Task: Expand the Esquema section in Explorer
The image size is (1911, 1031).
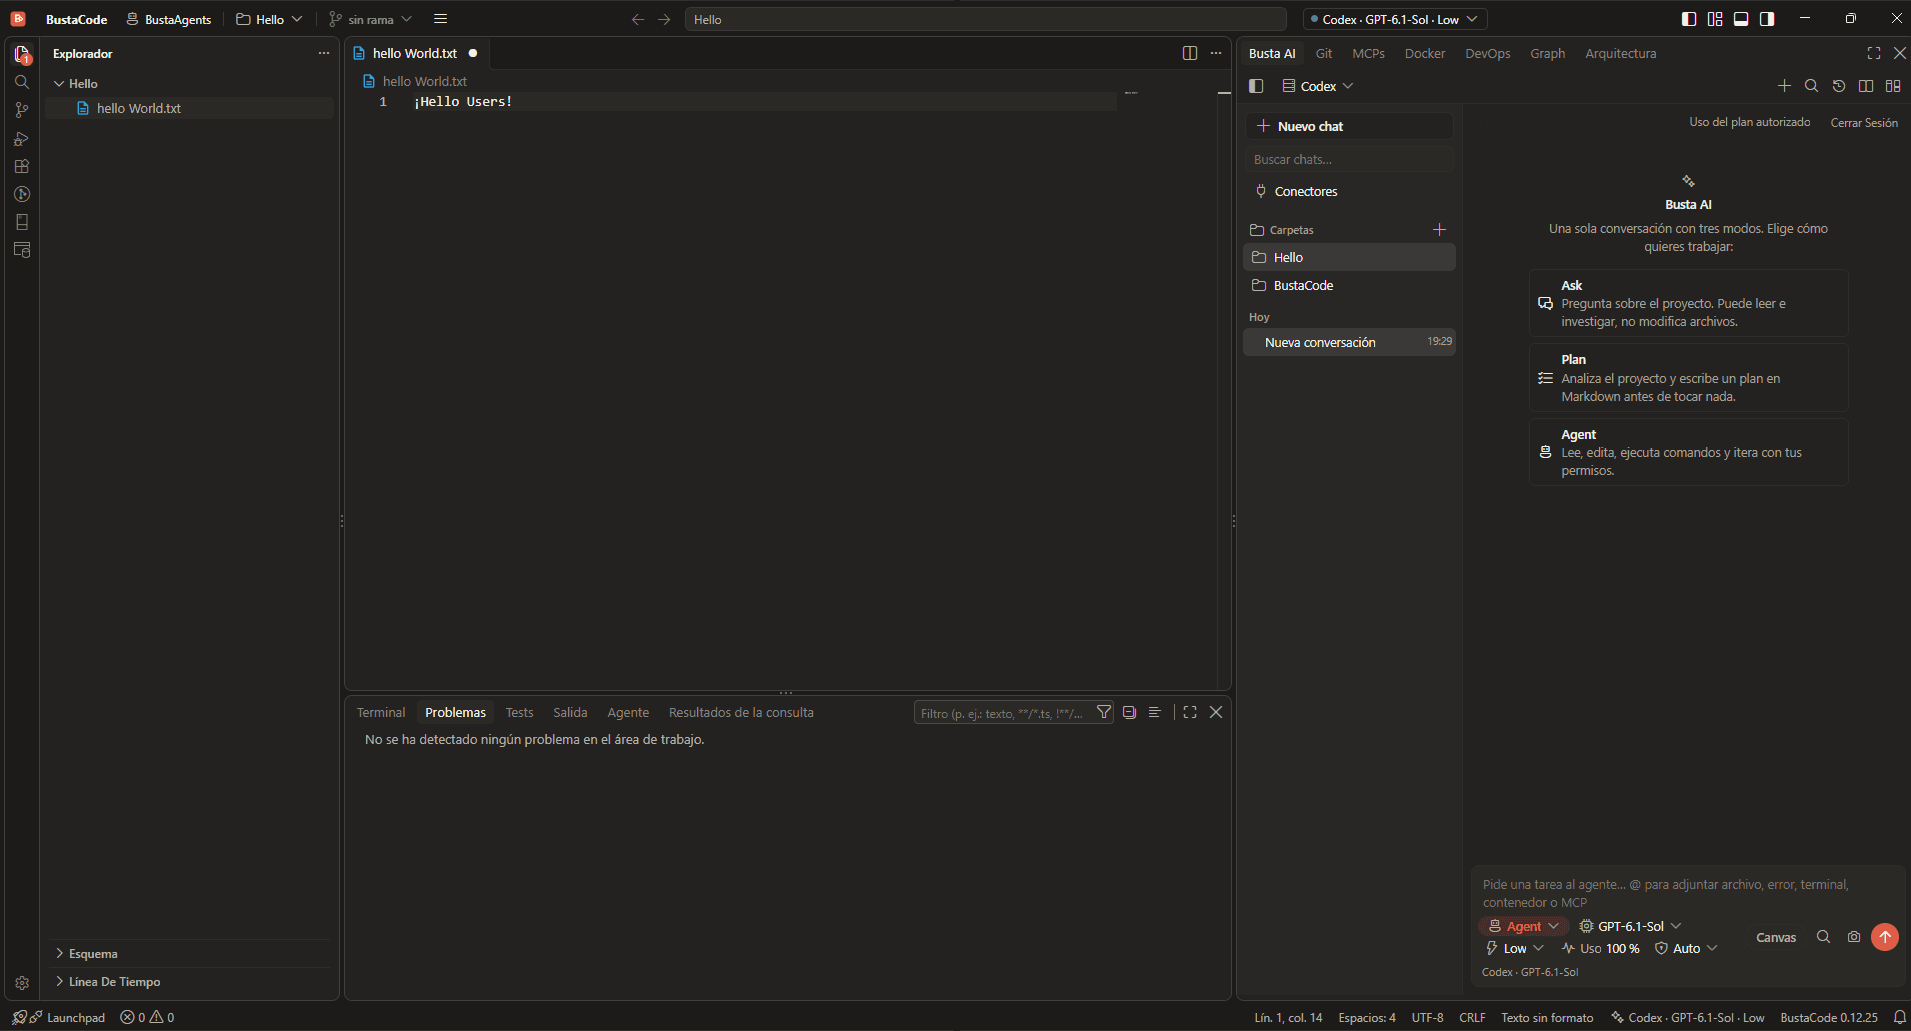Action: click(188, 953)
